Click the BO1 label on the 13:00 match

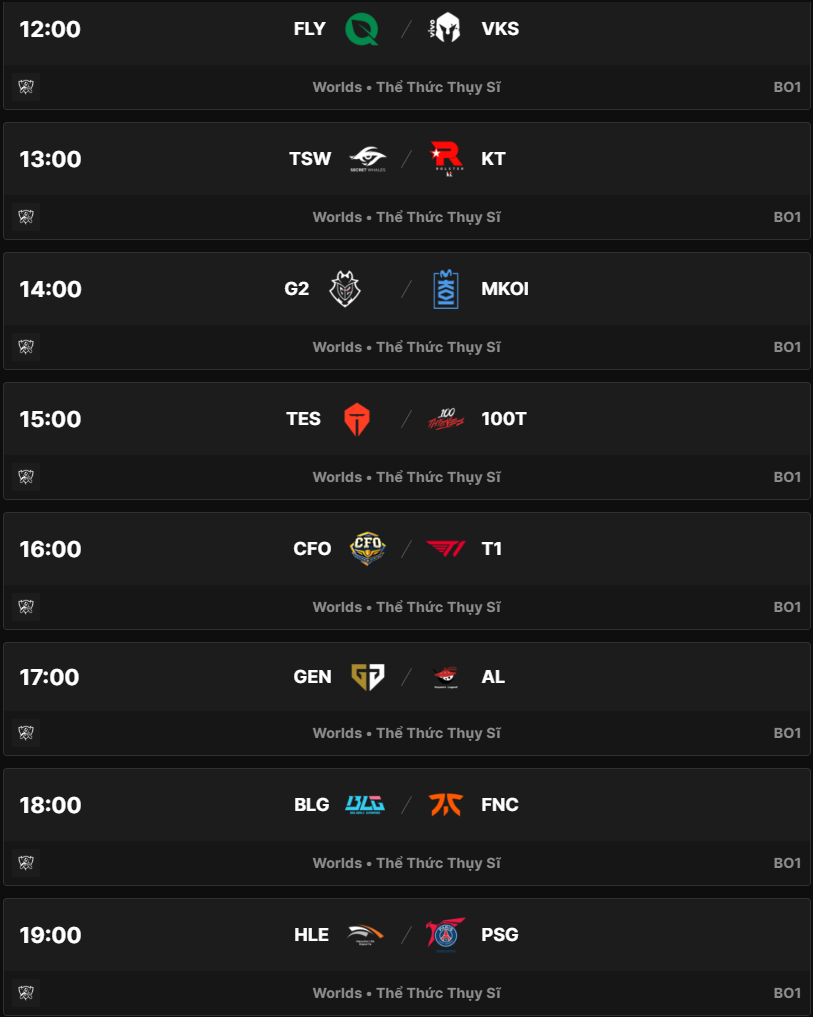click(x=787, y=217)
